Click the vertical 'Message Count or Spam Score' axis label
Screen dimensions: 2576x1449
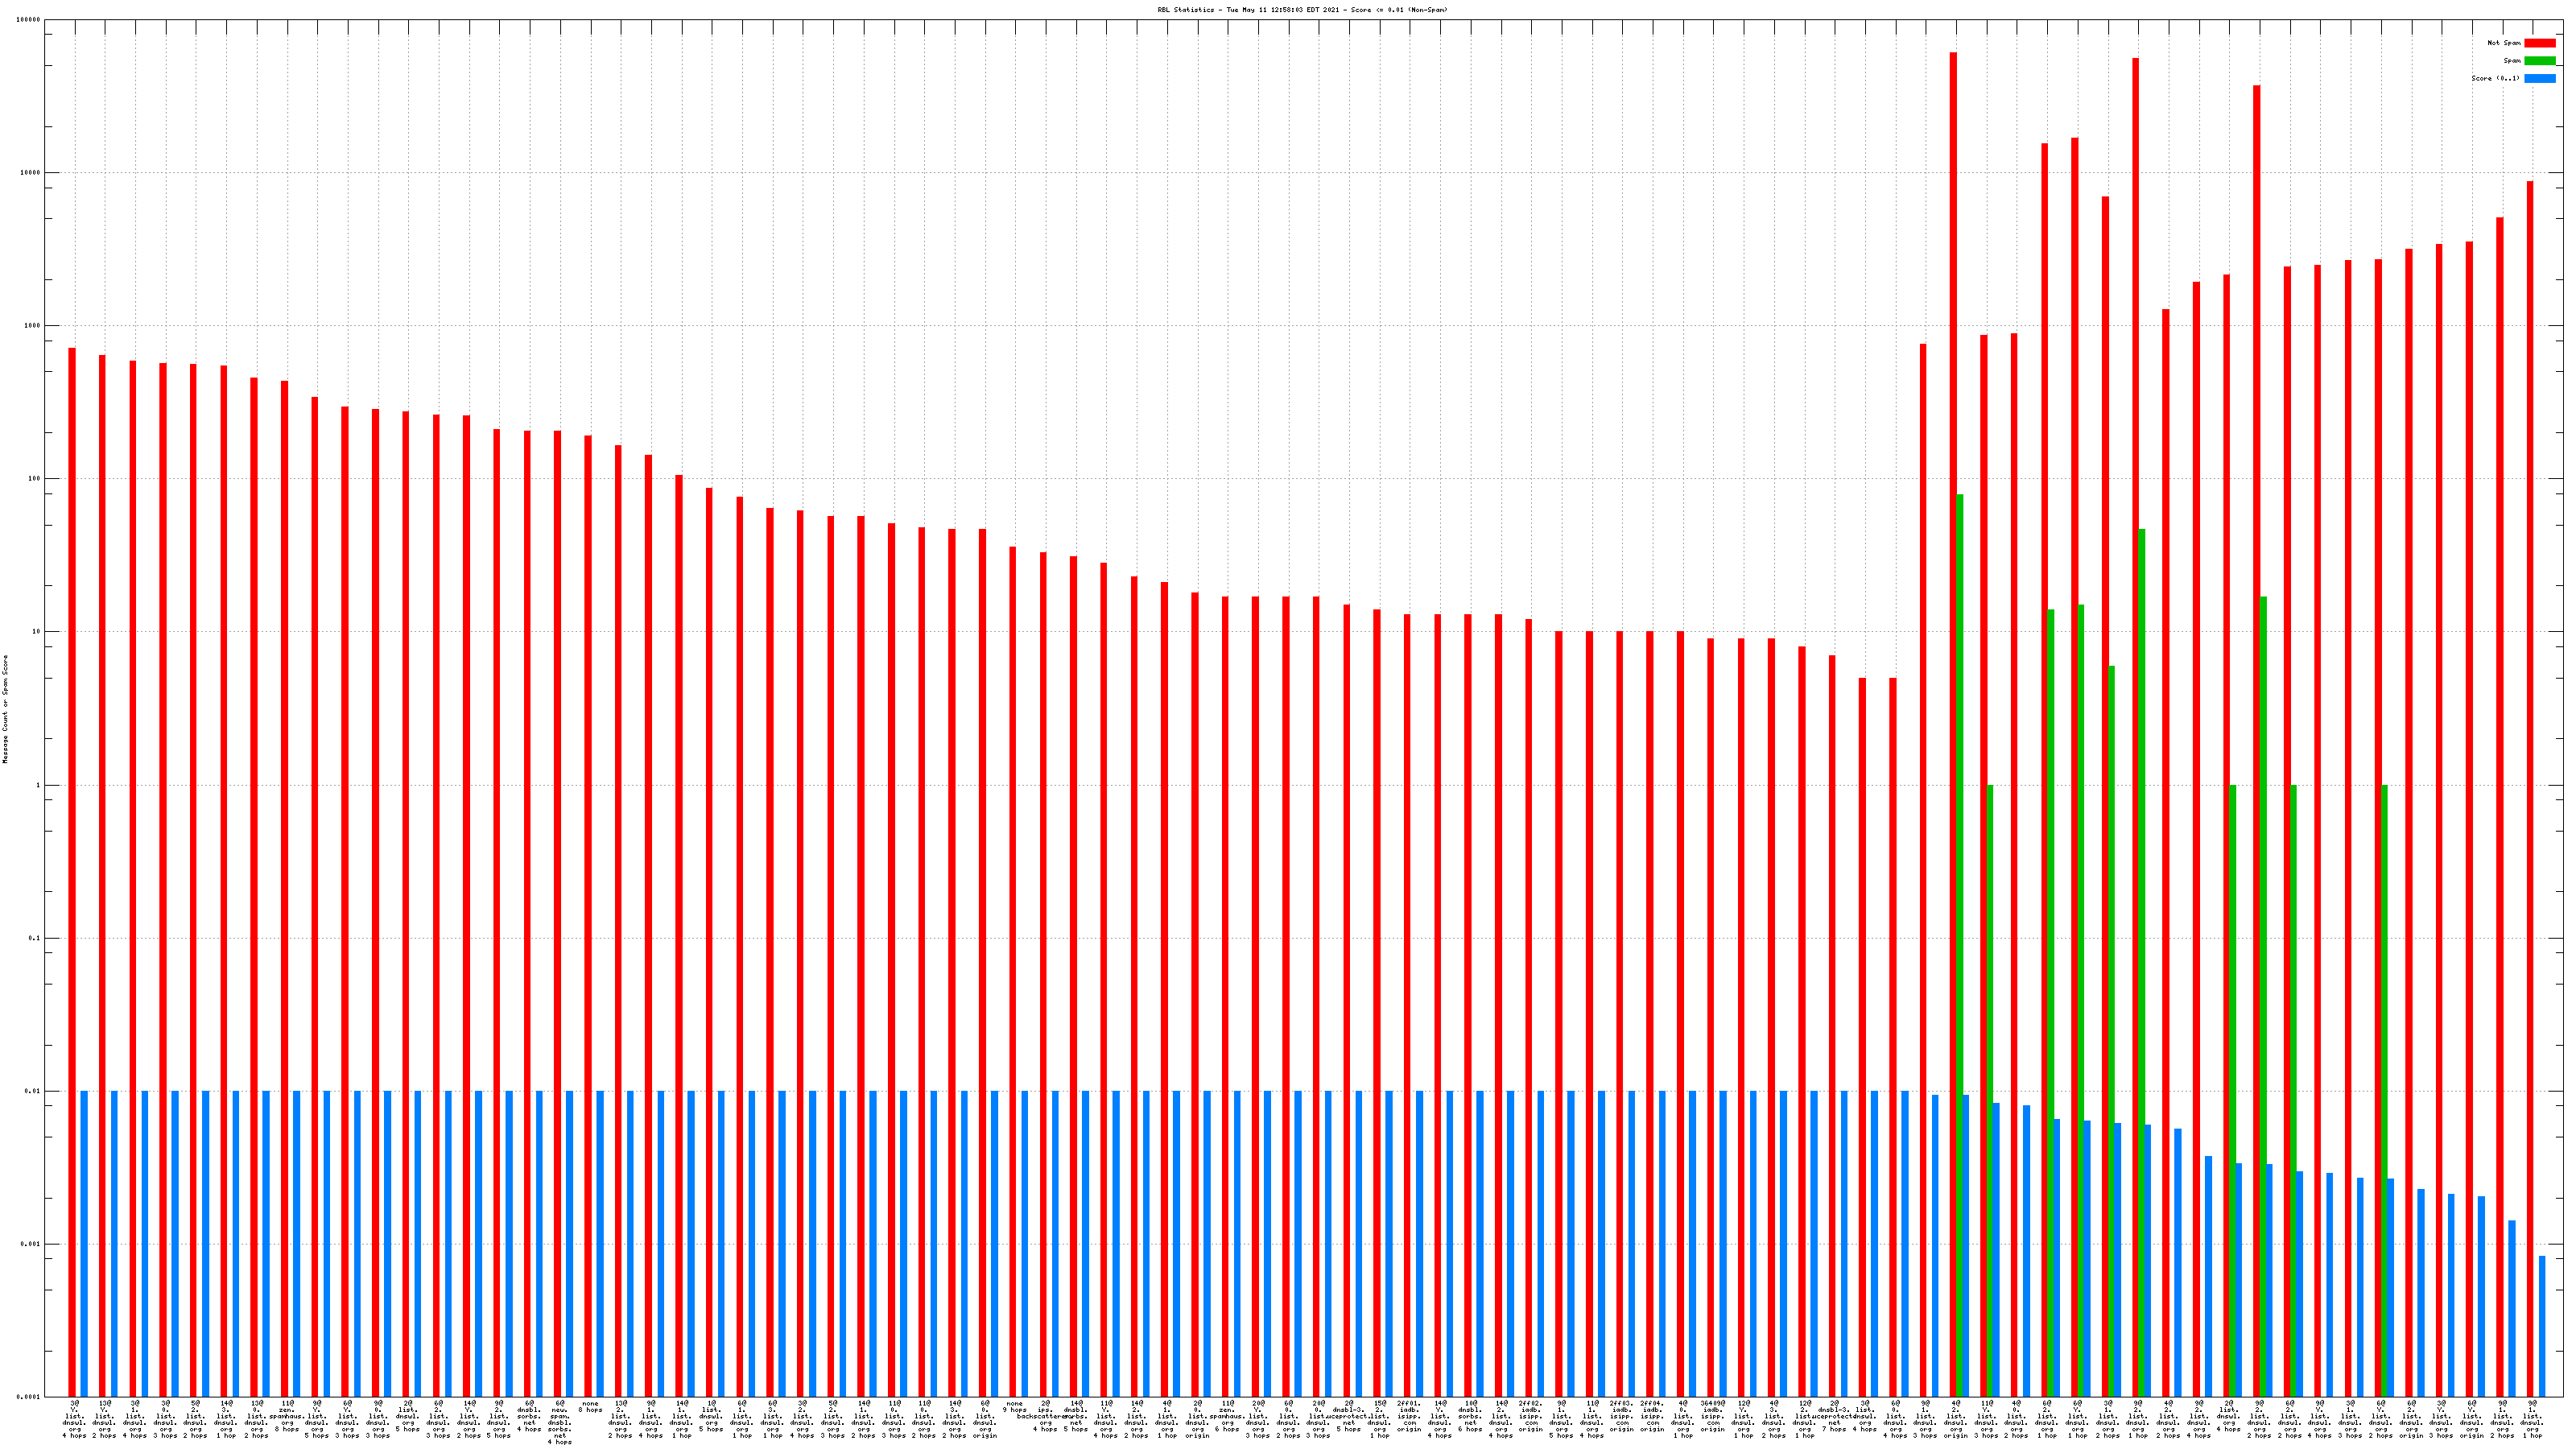tap(5, 709)
